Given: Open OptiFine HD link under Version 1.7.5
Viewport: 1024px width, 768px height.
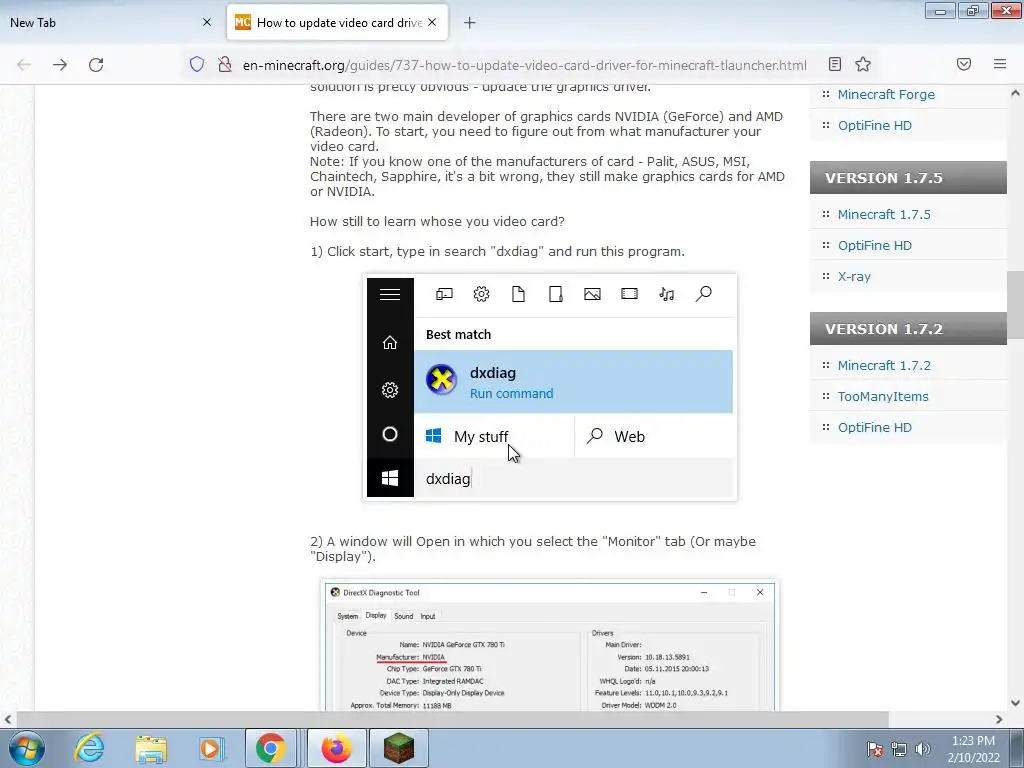Looking at the screenshot, I should tap(874, 246).
